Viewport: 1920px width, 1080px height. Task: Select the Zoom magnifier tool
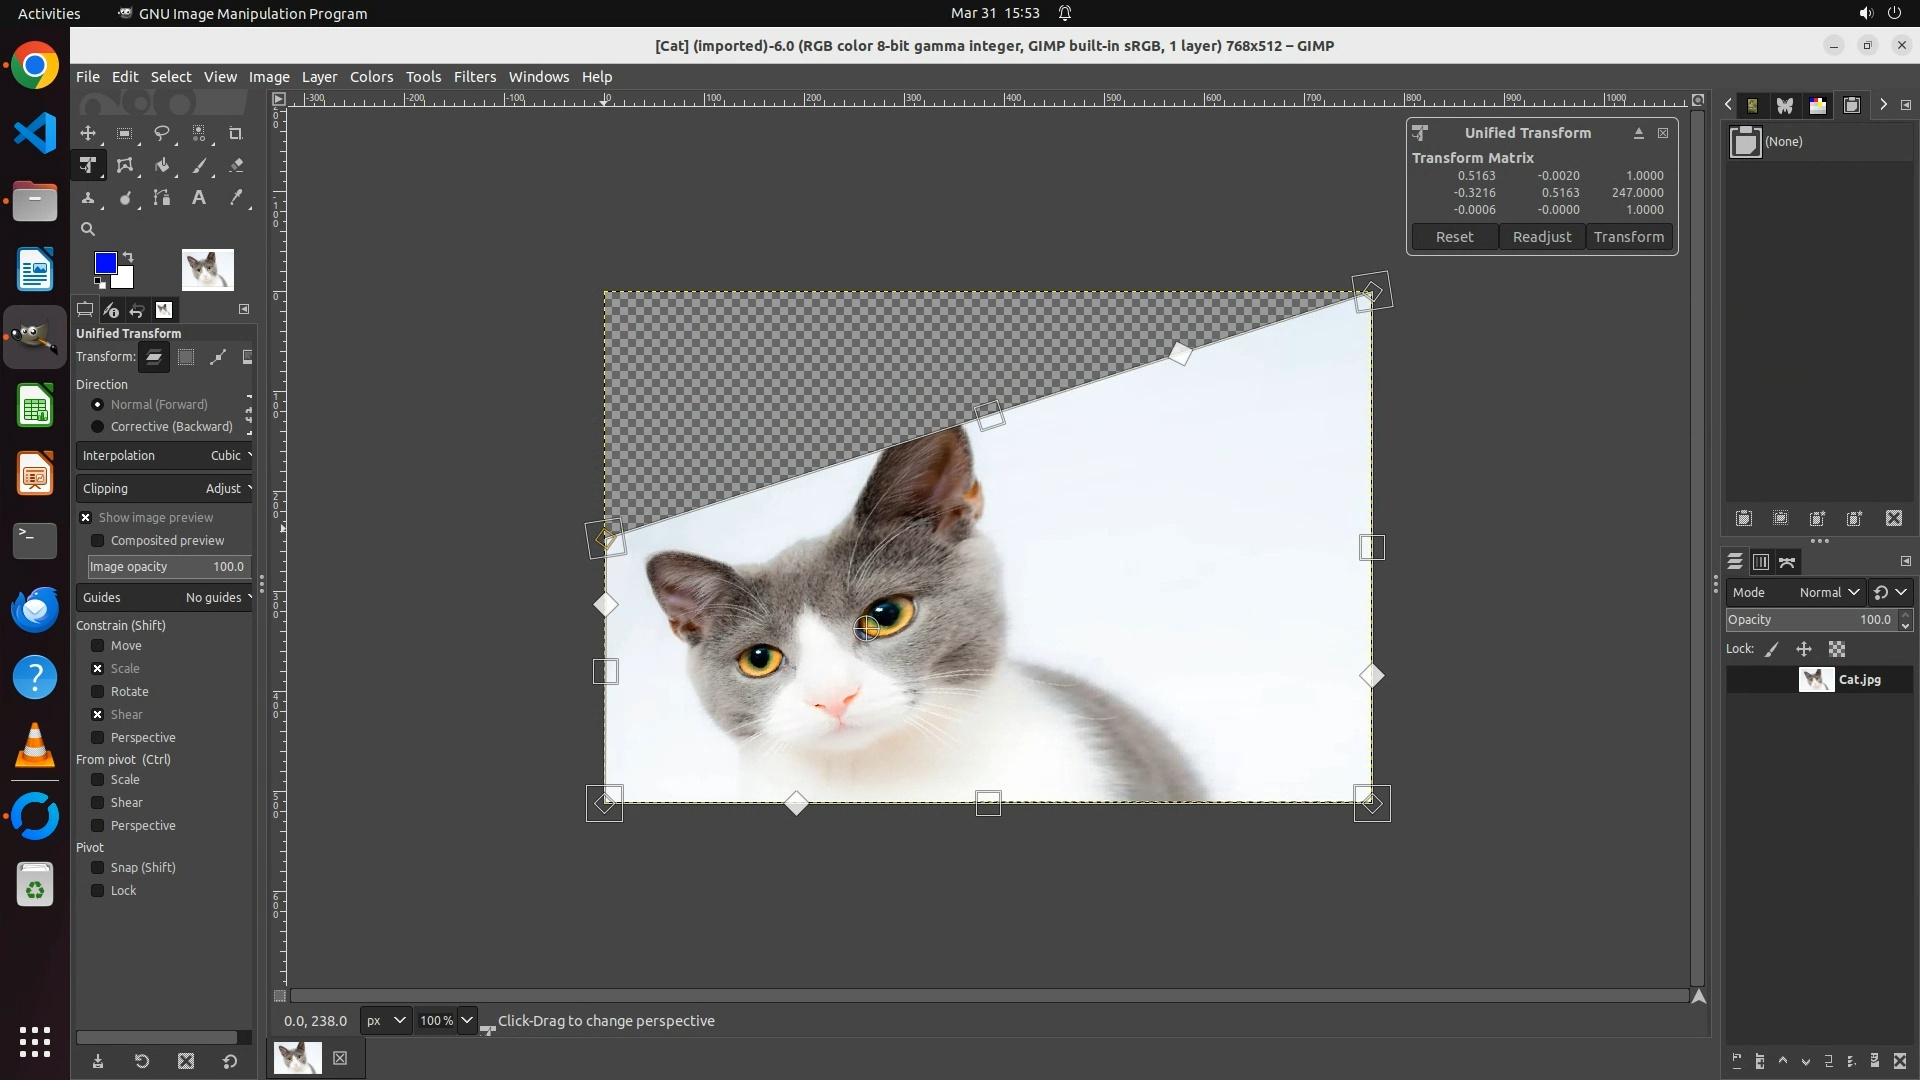[88, 229]
